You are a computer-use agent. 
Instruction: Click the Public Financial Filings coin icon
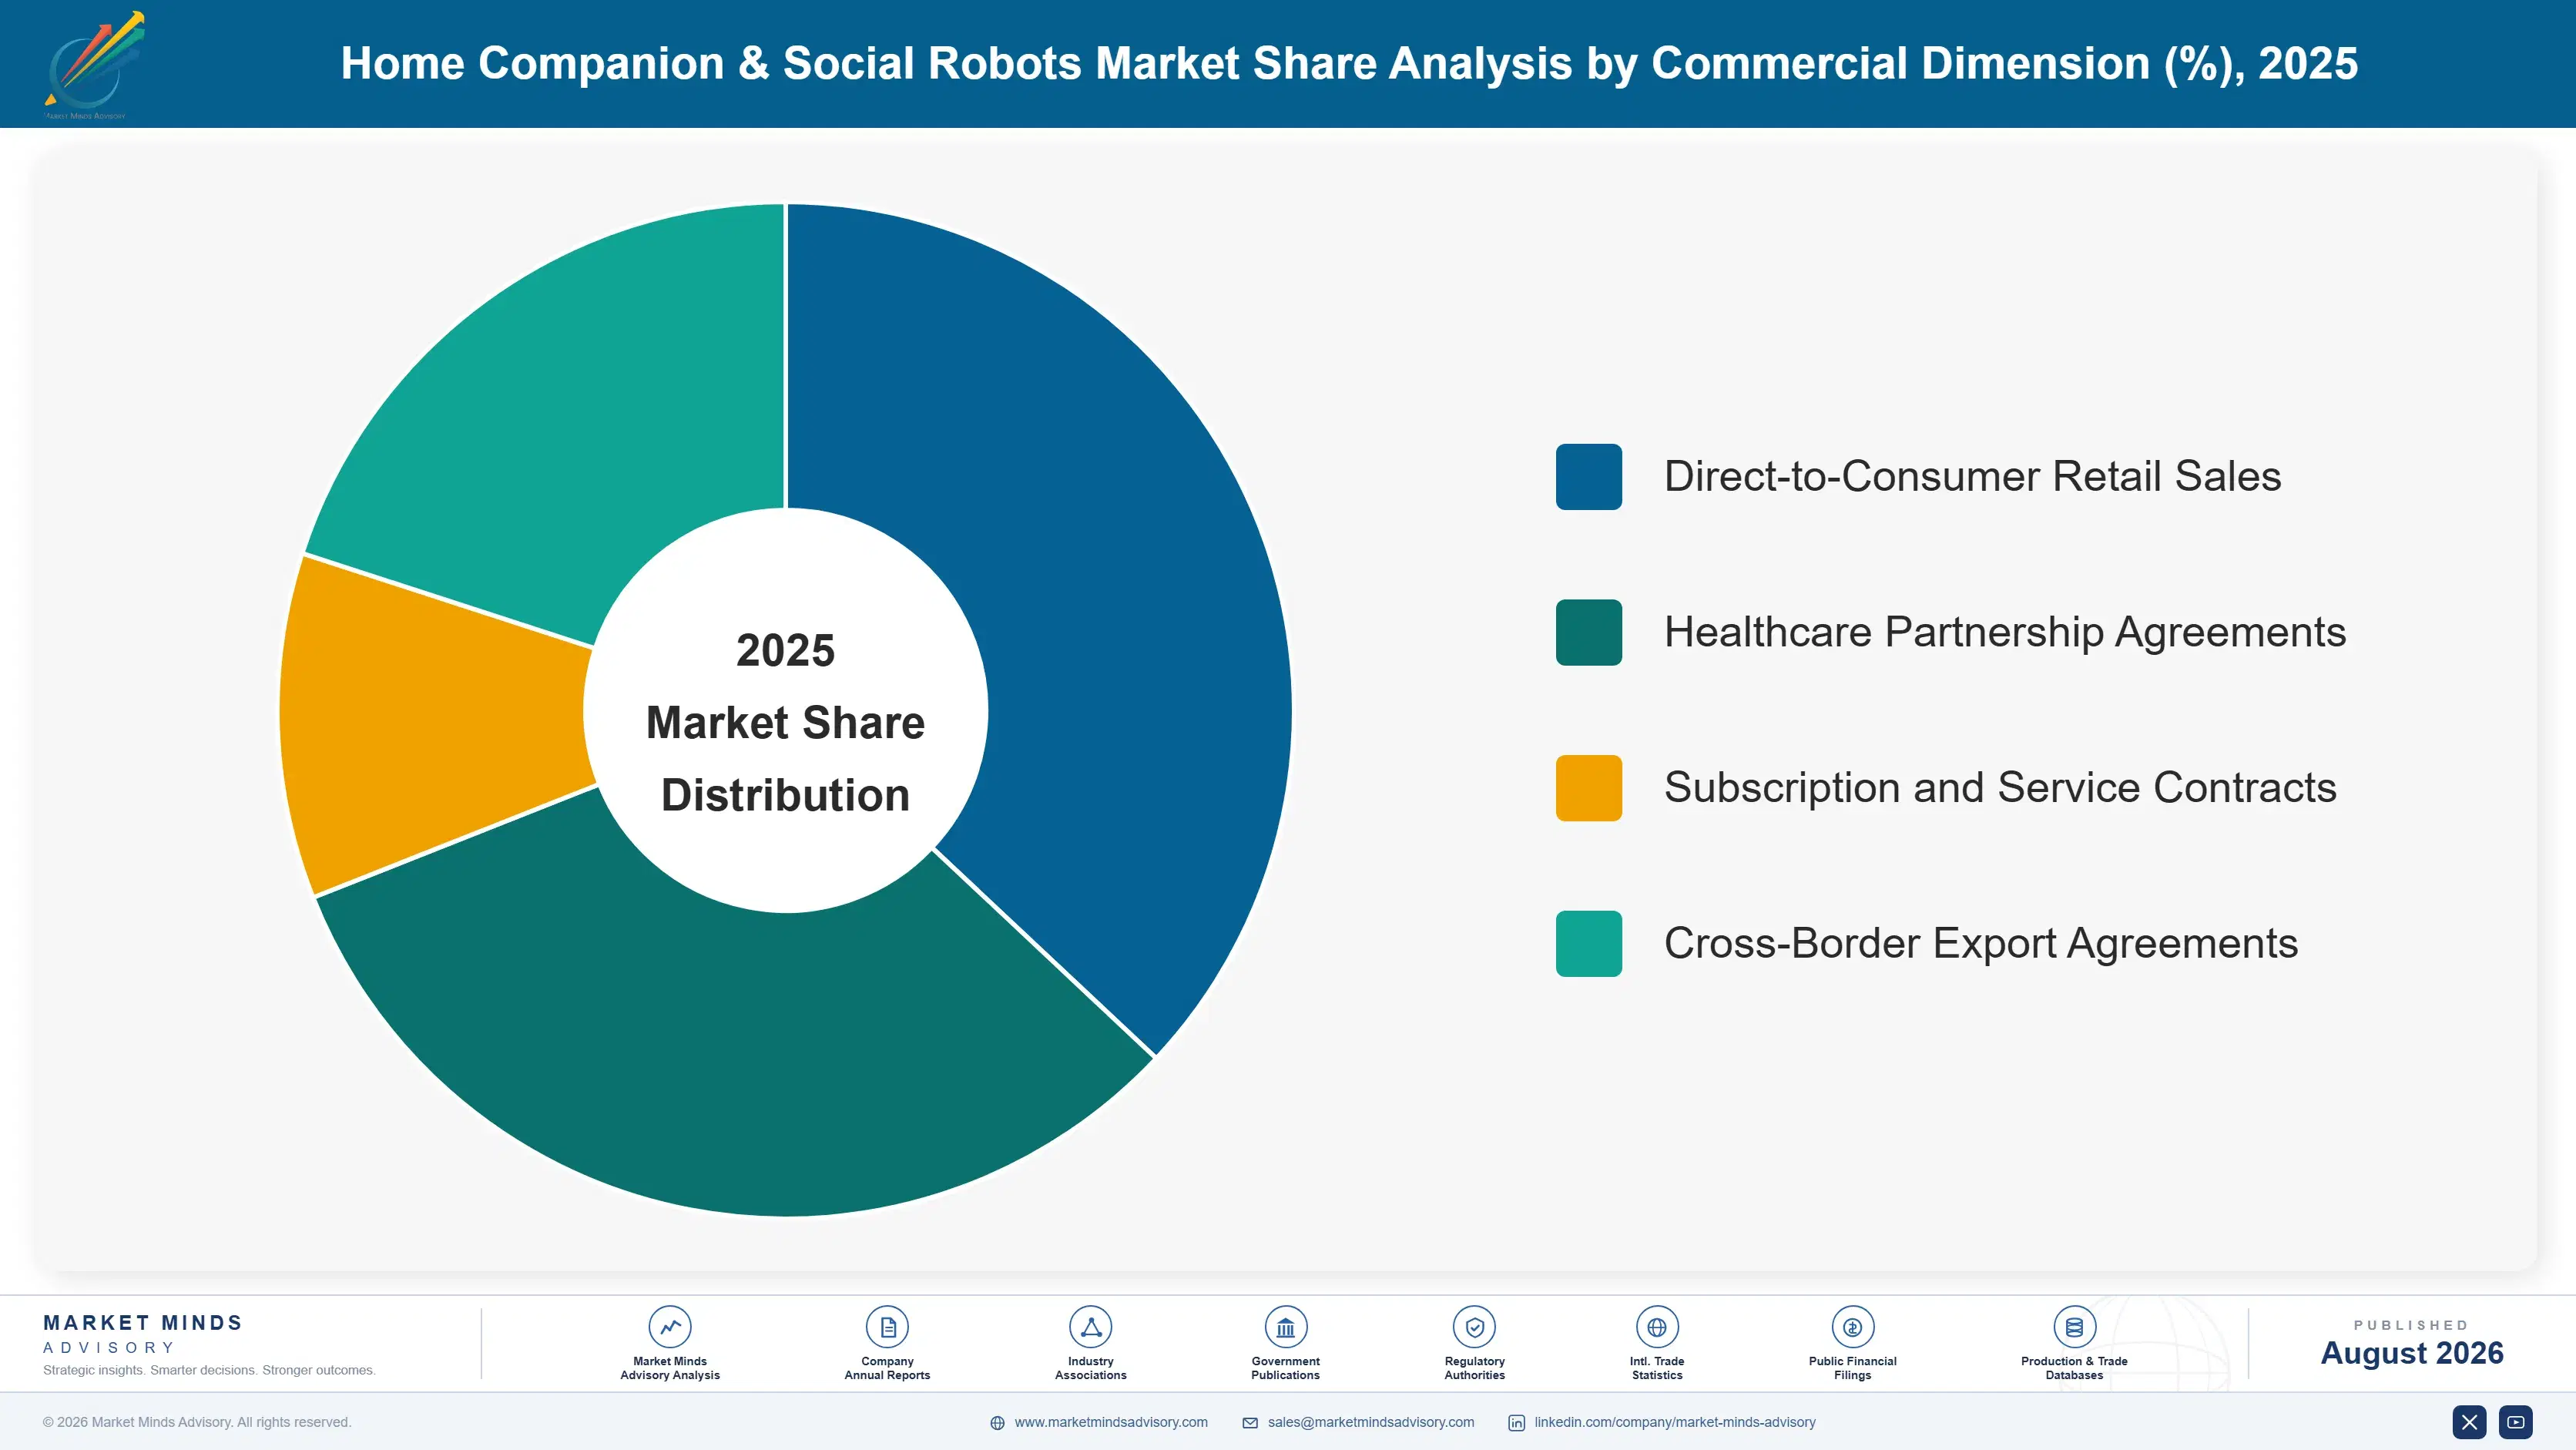pyautogui.click(x=1852, y=1327)
